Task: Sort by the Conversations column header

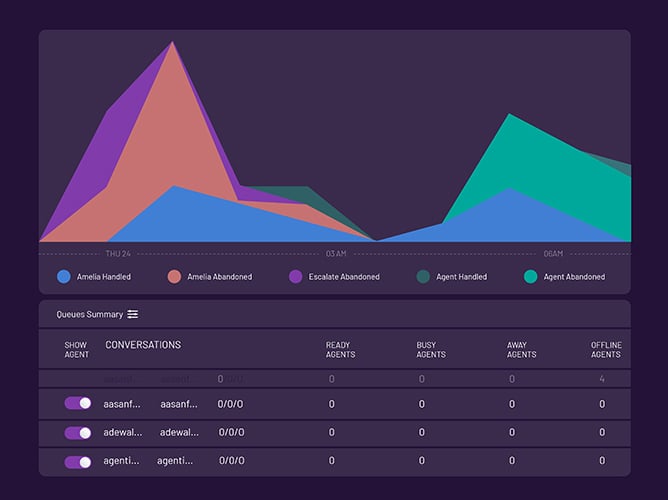Action: (143, 345)
